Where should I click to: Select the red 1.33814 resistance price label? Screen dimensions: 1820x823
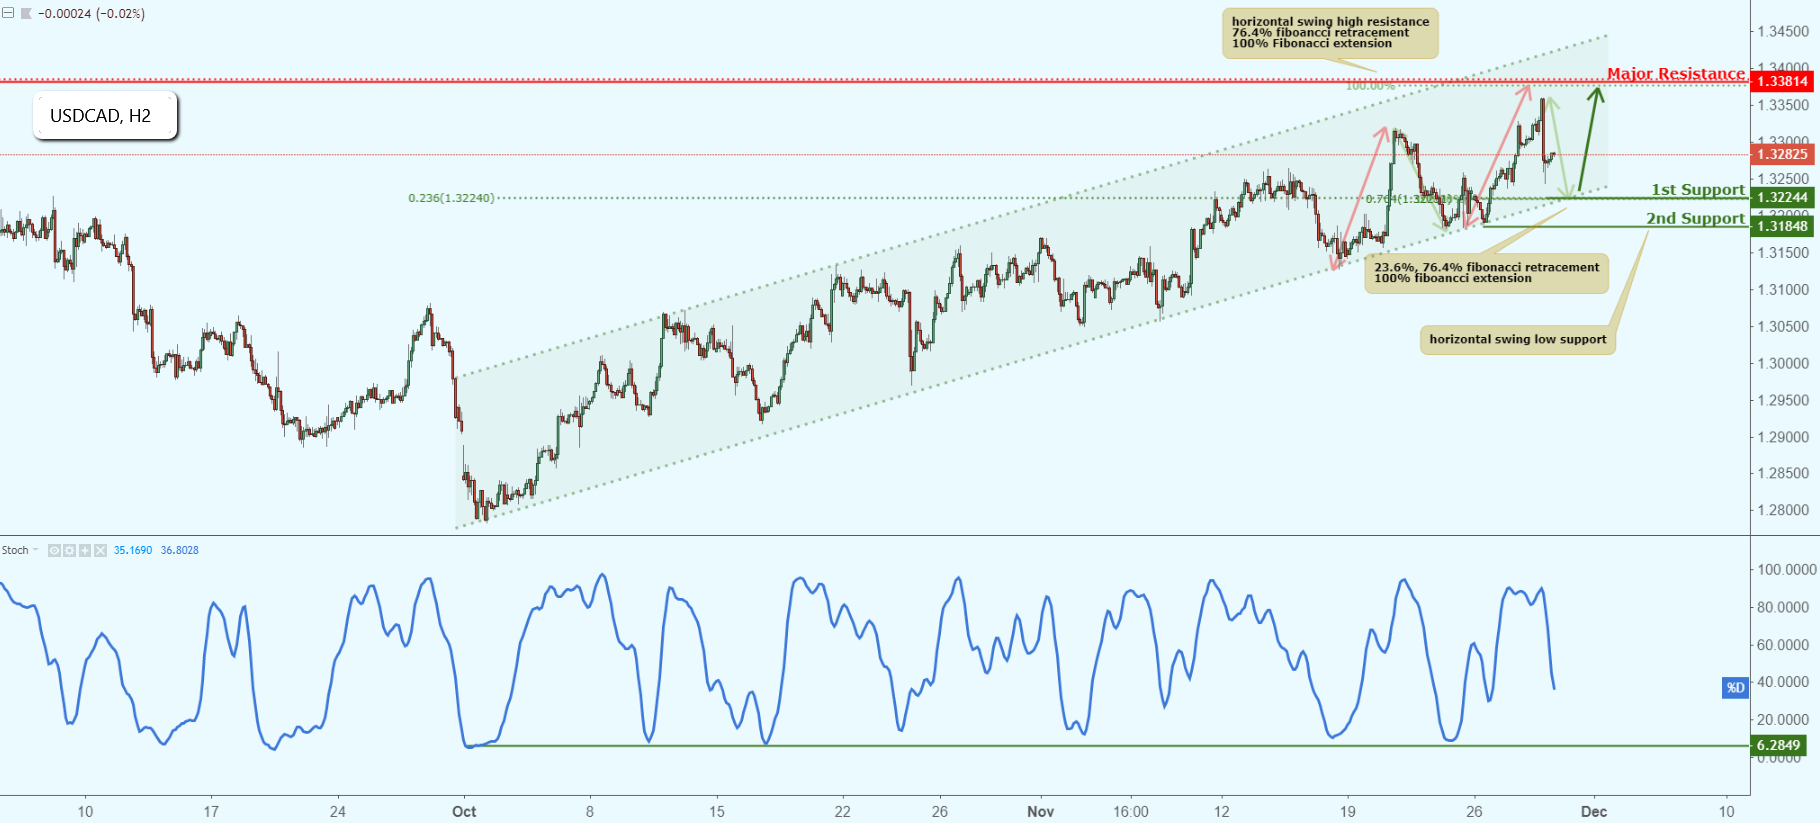1783,81
